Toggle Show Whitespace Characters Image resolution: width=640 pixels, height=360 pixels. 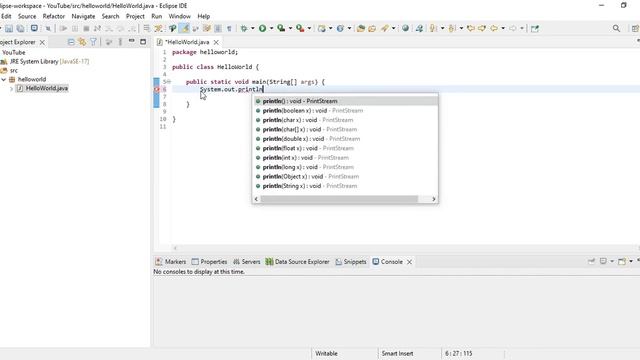point(229,28)
